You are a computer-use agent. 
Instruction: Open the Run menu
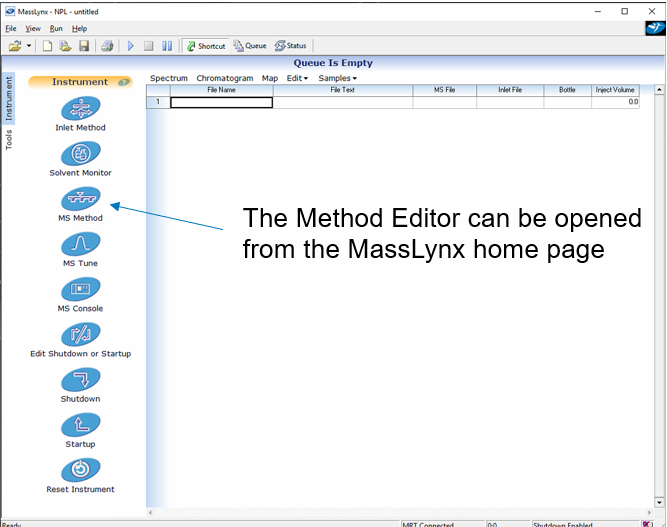[x=56, y=28]
